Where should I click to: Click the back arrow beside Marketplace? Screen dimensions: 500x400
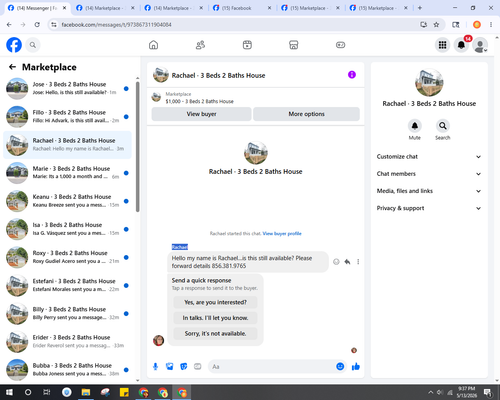(12, 67)
